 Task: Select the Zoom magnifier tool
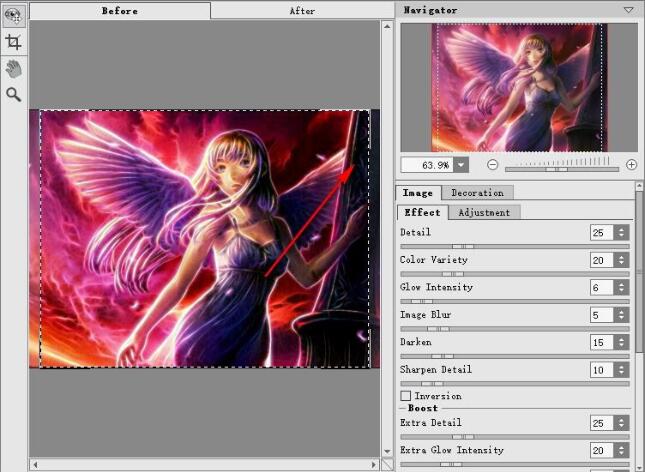pos(14,95)
